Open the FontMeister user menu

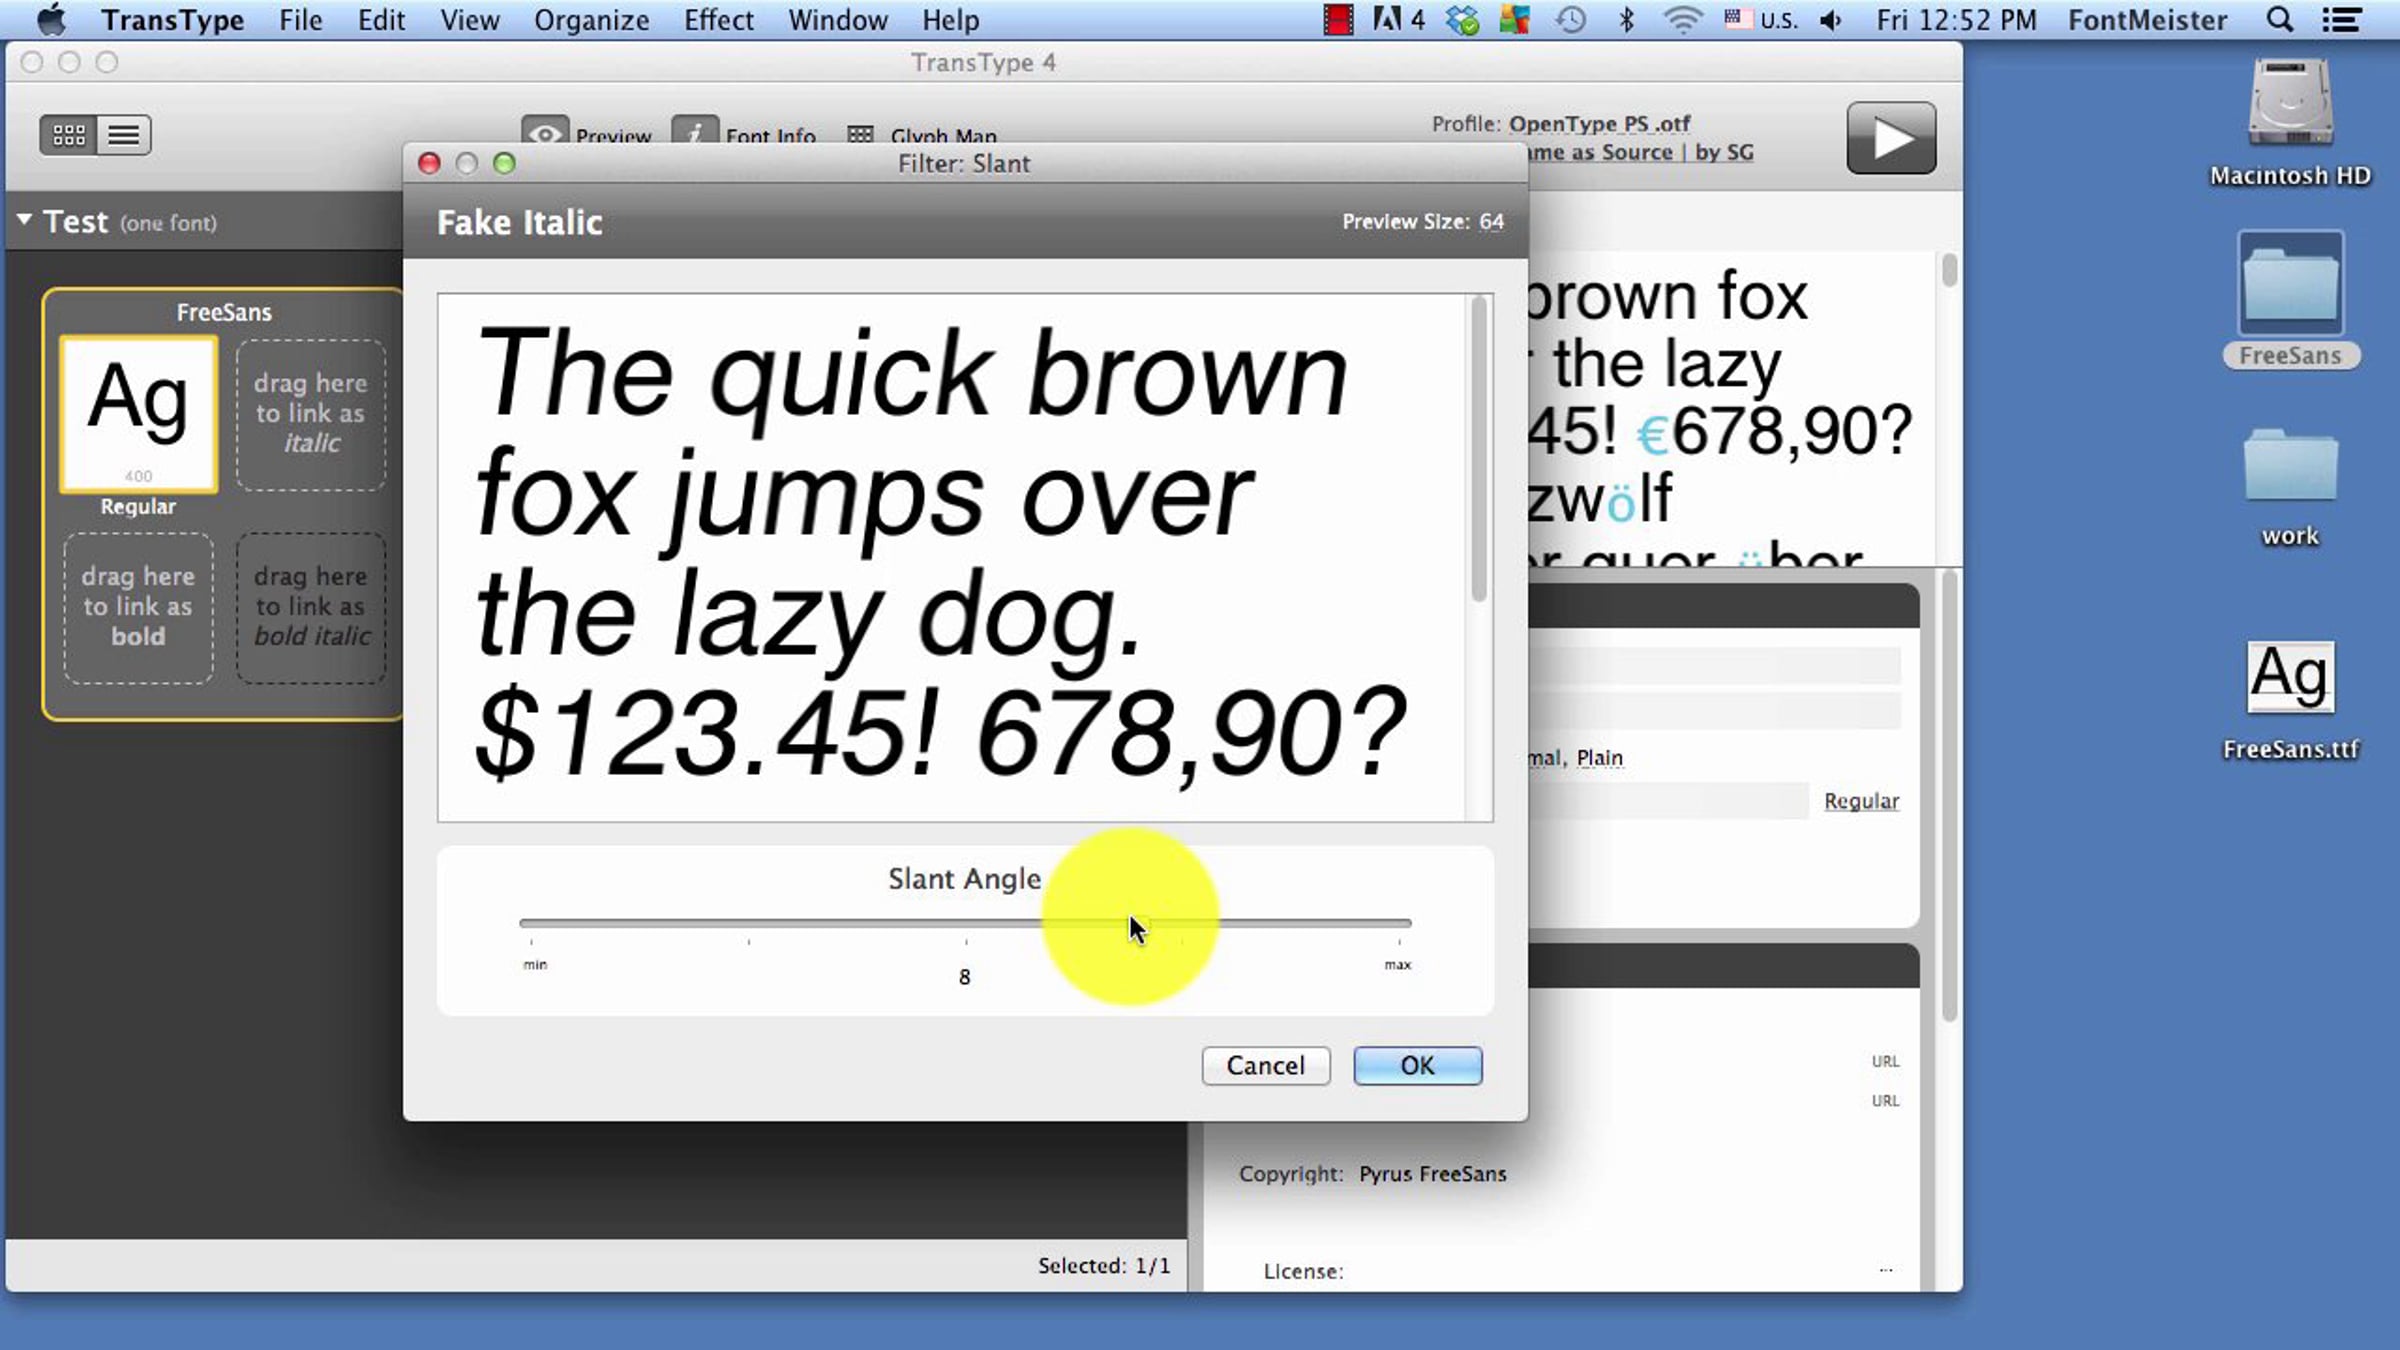point(2147,20)
